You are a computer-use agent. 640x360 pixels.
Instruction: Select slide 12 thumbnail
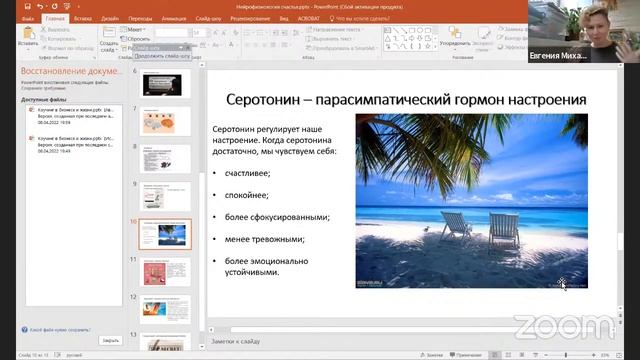(x=165, y=309)
